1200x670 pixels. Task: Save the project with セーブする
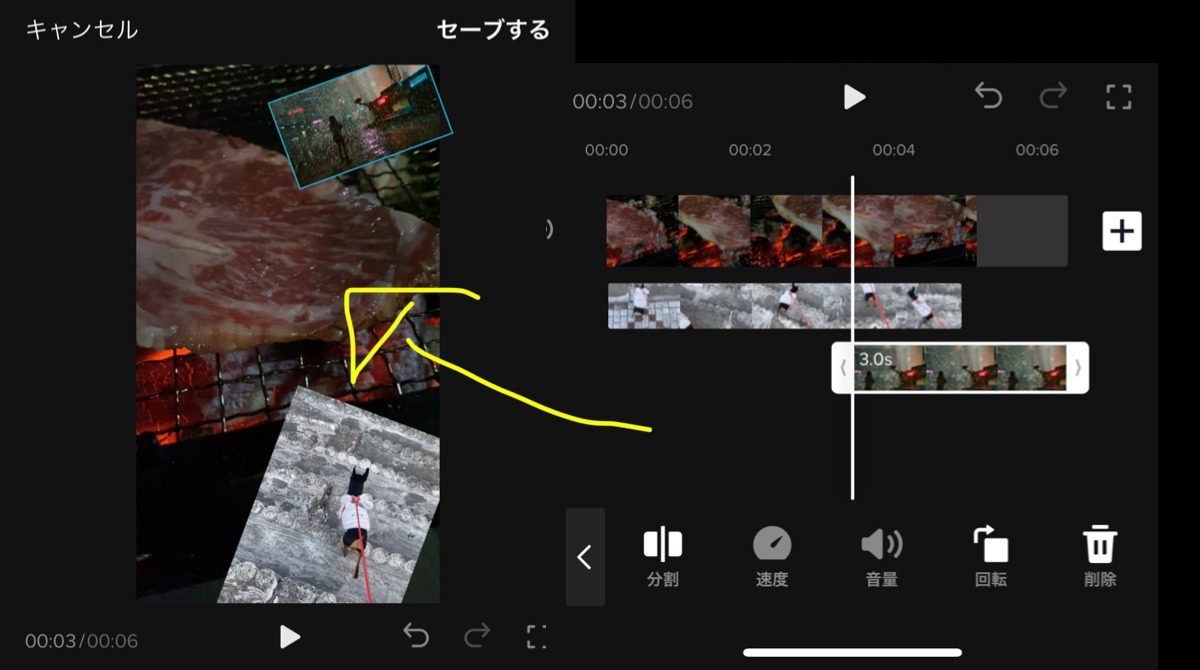point(492,30)
